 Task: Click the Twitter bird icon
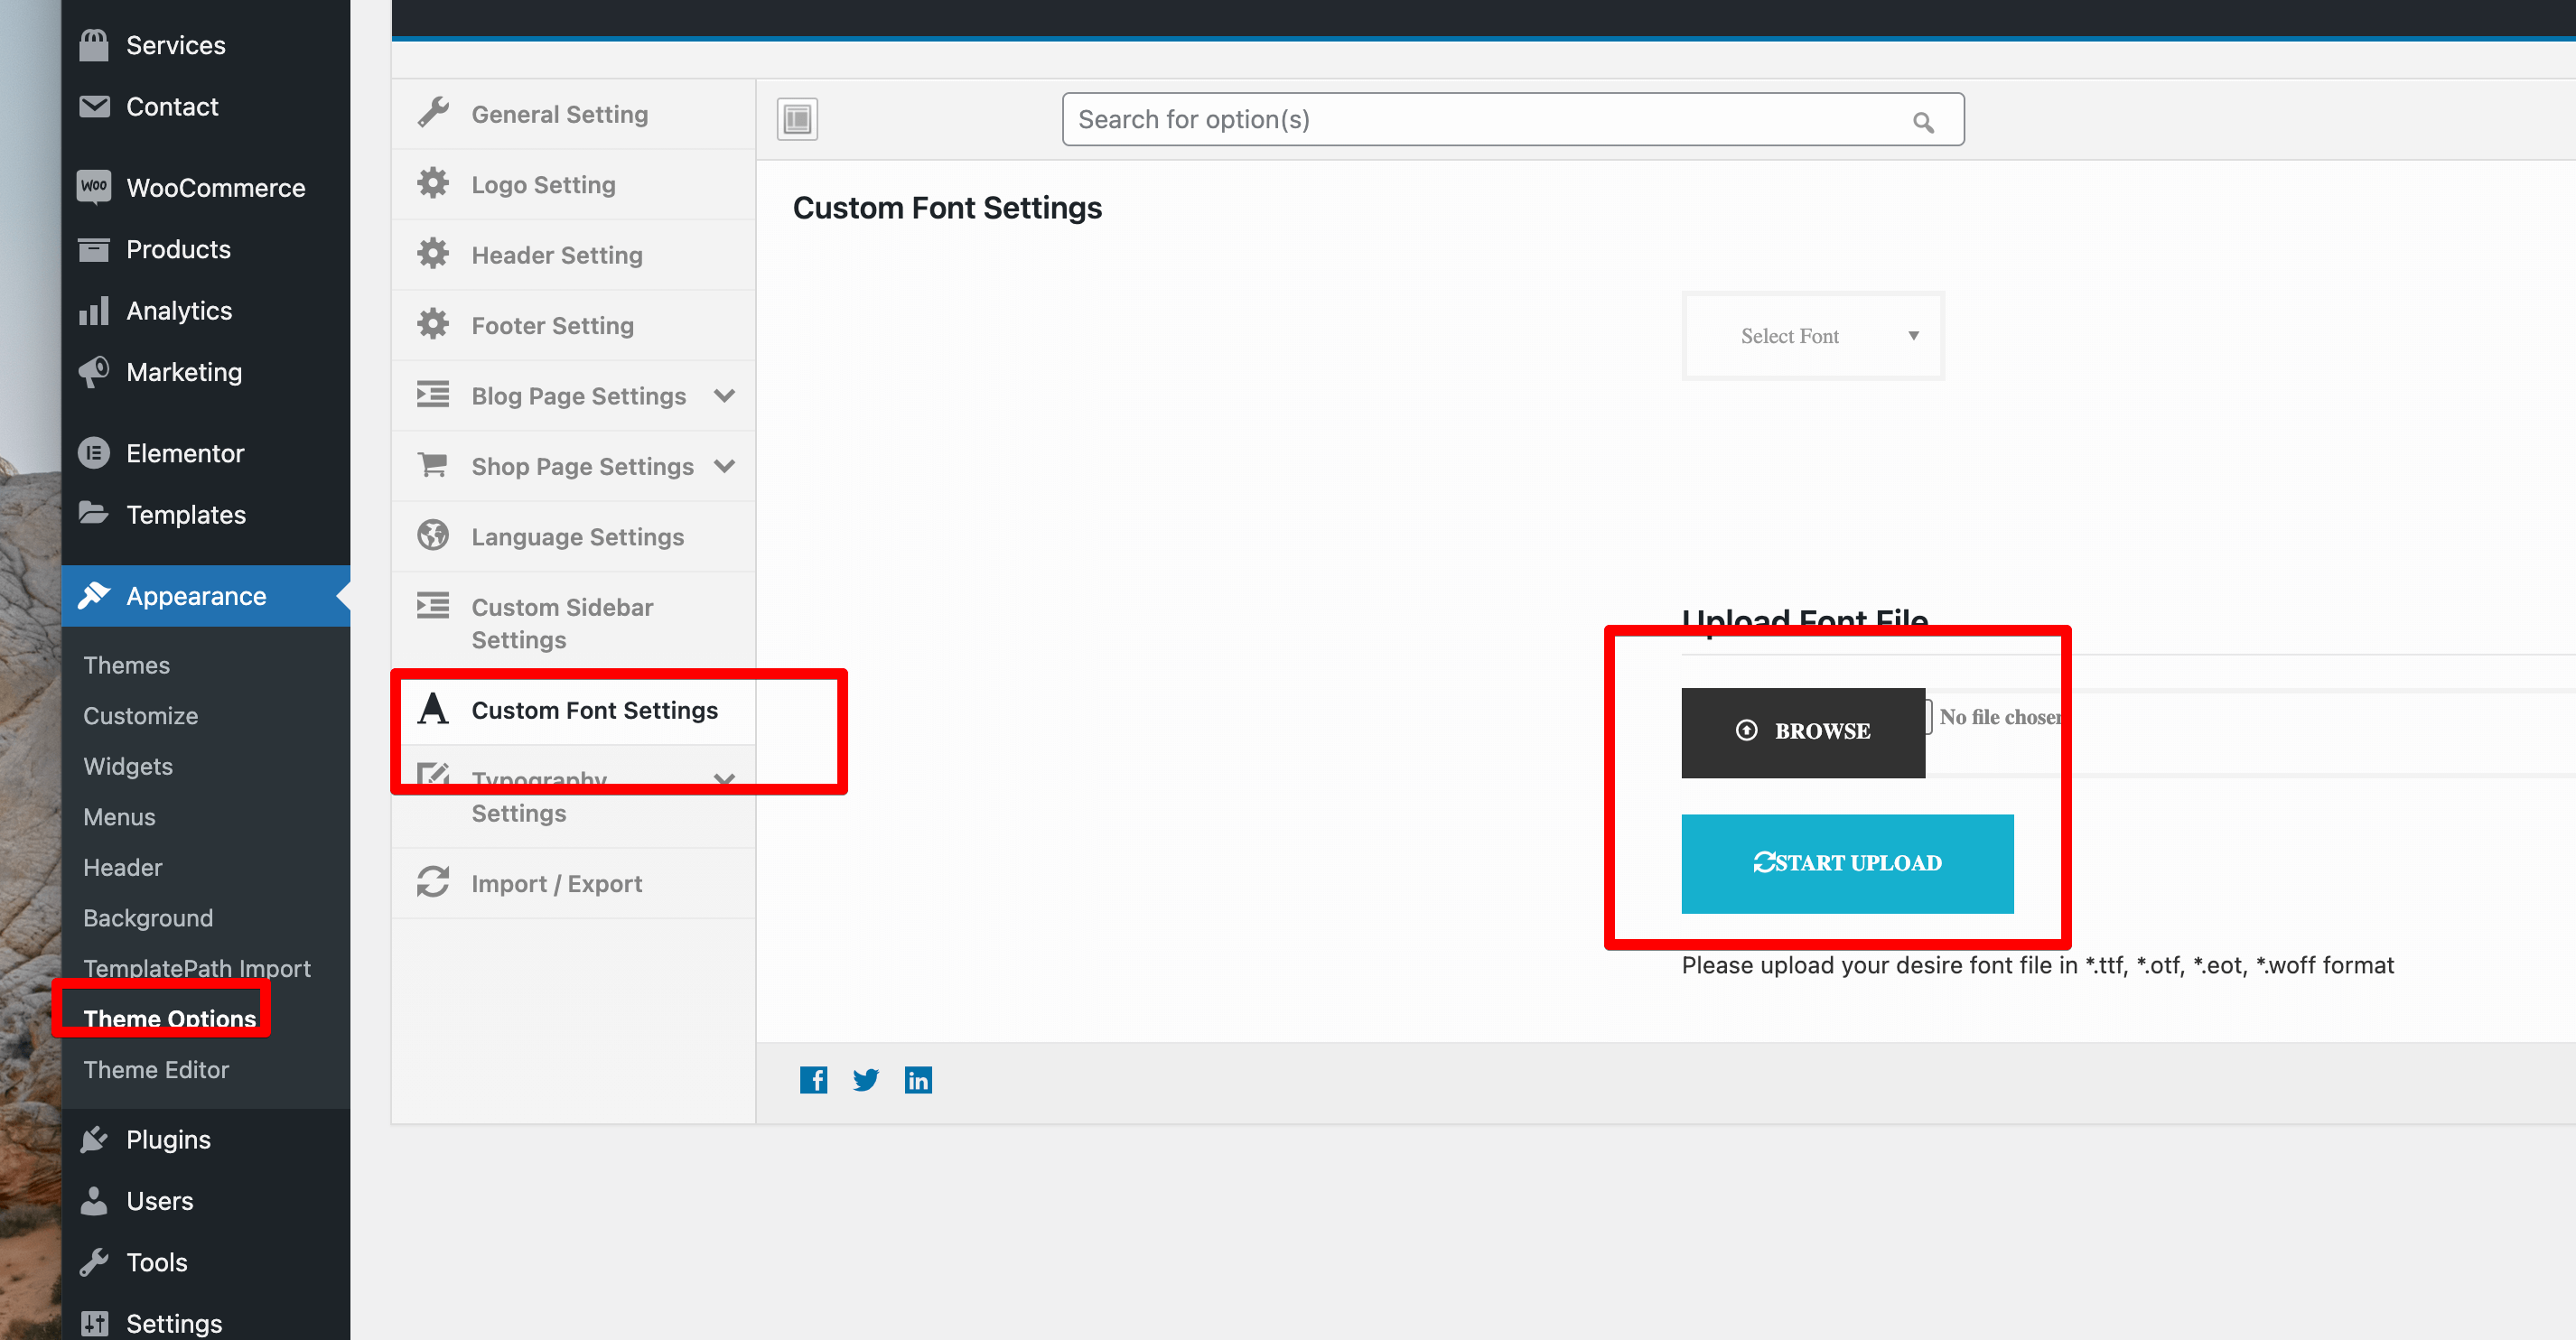pos(866,1080)
